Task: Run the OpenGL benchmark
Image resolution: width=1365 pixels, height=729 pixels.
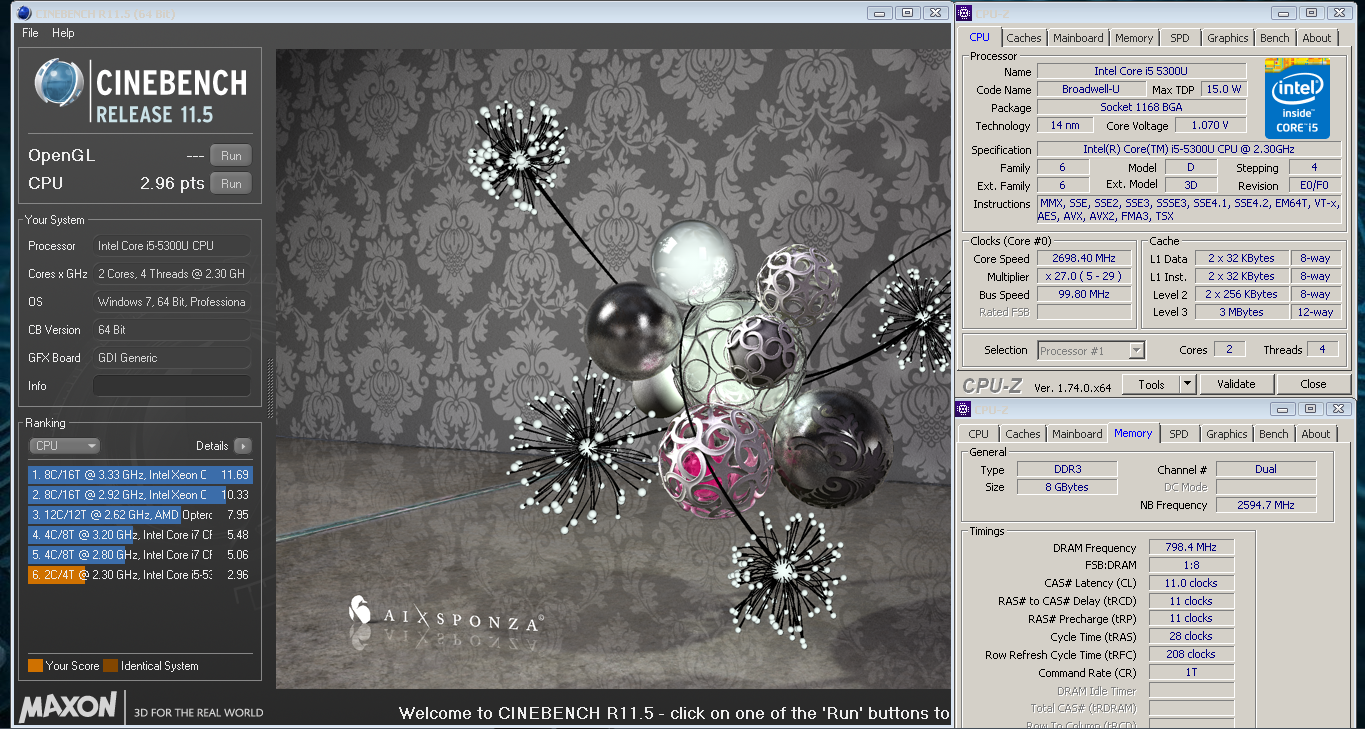Action: tap(231, 156)
